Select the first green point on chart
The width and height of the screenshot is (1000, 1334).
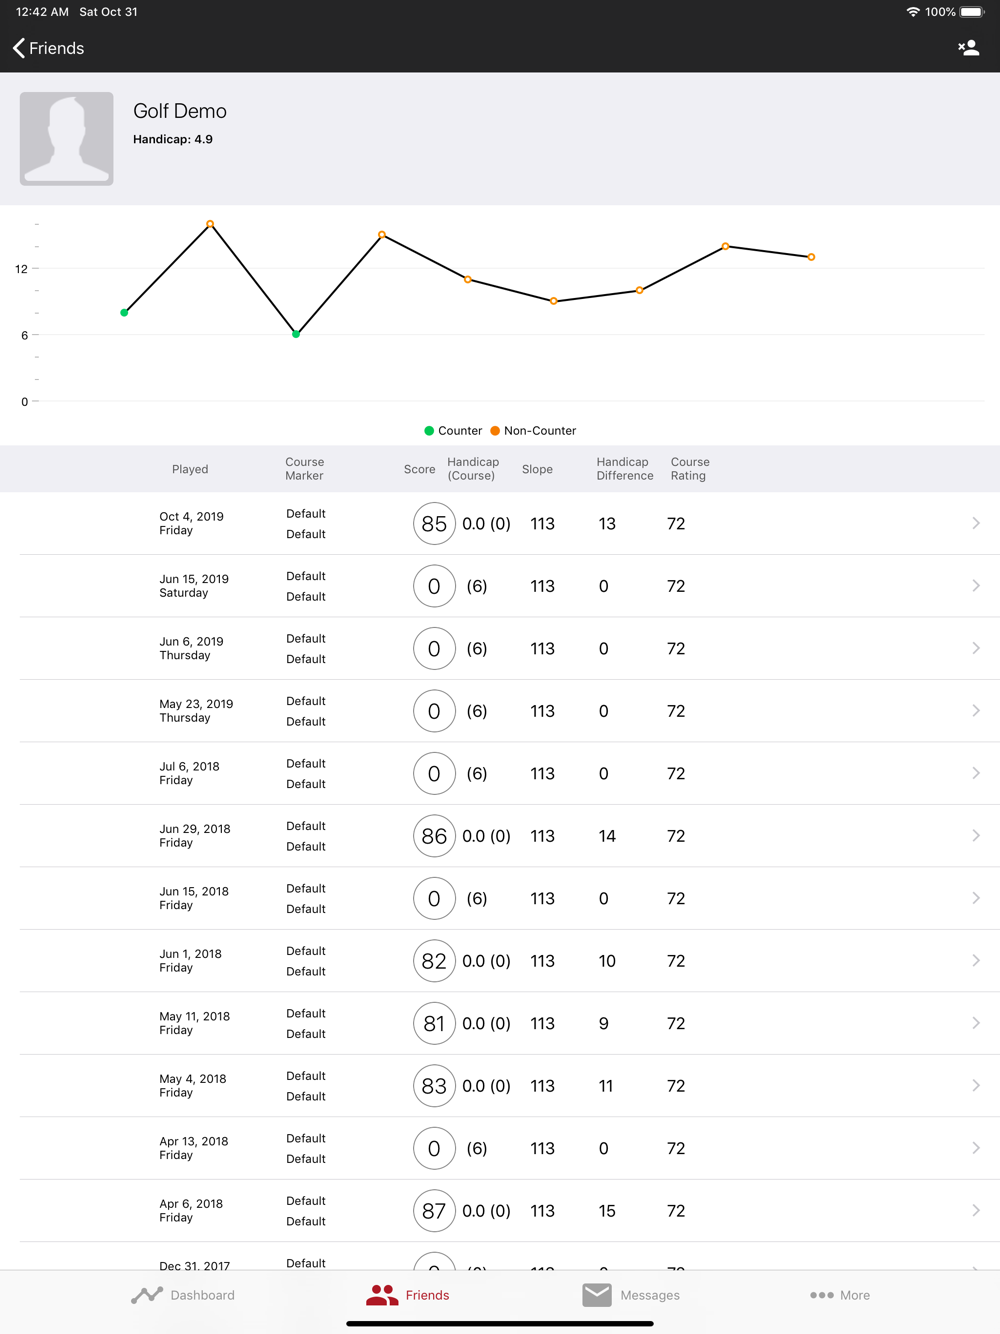pyautogui.click(x=124, y=313)
